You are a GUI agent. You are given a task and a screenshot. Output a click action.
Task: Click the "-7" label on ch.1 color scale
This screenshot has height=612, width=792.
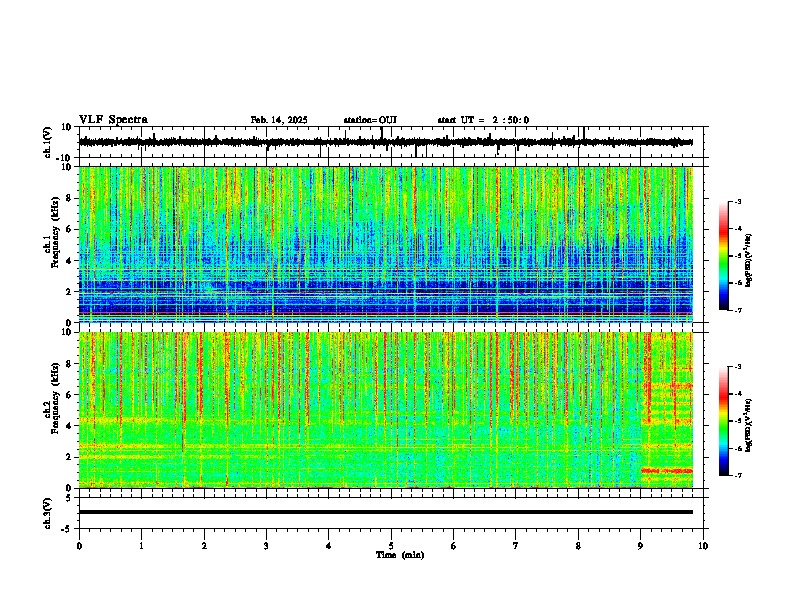tap(738, 310)
